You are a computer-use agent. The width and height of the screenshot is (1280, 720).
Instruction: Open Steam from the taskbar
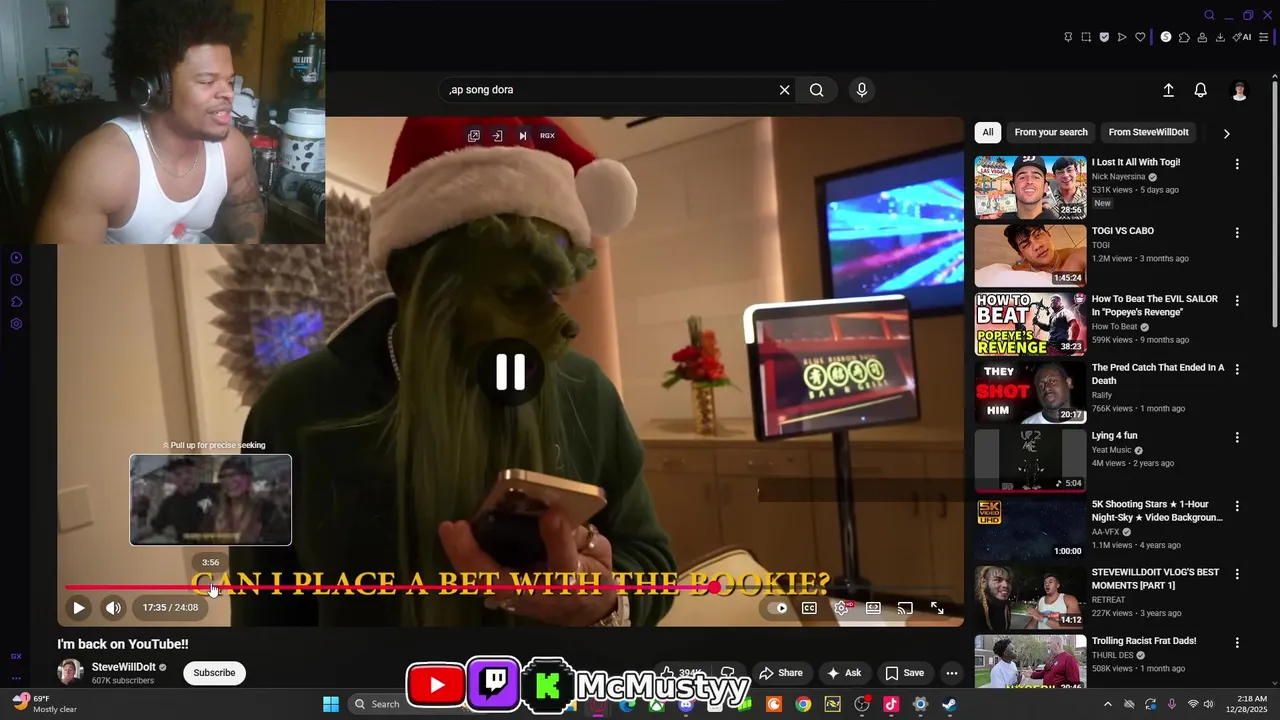949,704
